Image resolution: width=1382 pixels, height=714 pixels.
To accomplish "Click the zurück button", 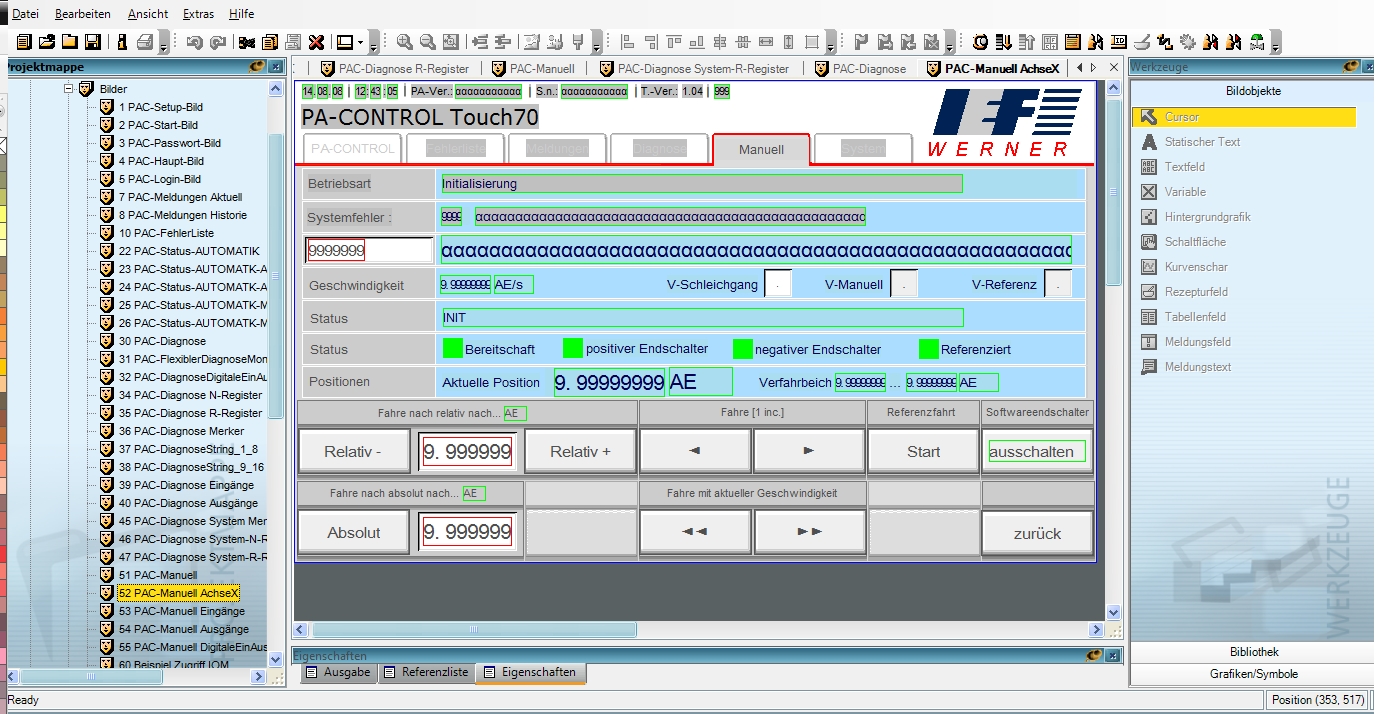I will coord(1037,533).
